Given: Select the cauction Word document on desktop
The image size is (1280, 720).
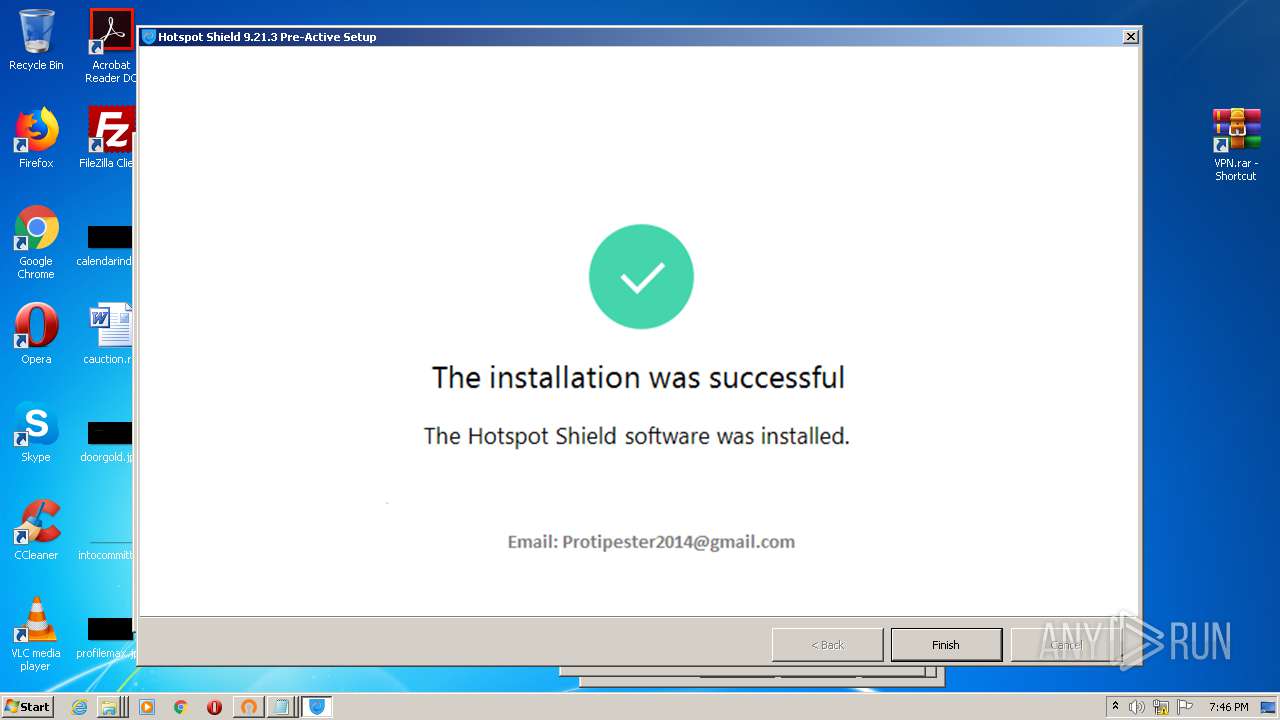Looking at the screenshot, I should [109, 334].
